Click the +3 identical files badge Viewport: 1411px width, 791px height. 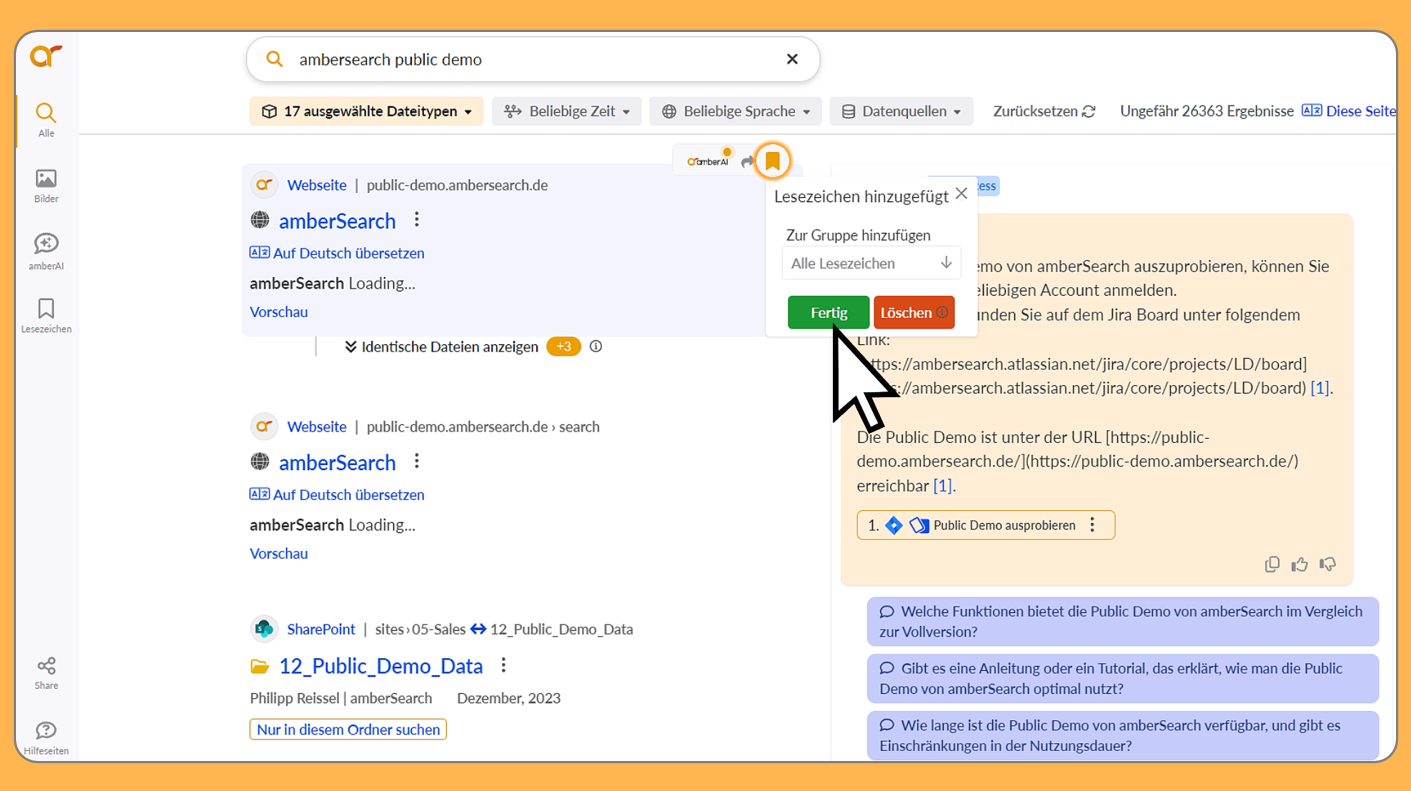(x=563, y=347)
